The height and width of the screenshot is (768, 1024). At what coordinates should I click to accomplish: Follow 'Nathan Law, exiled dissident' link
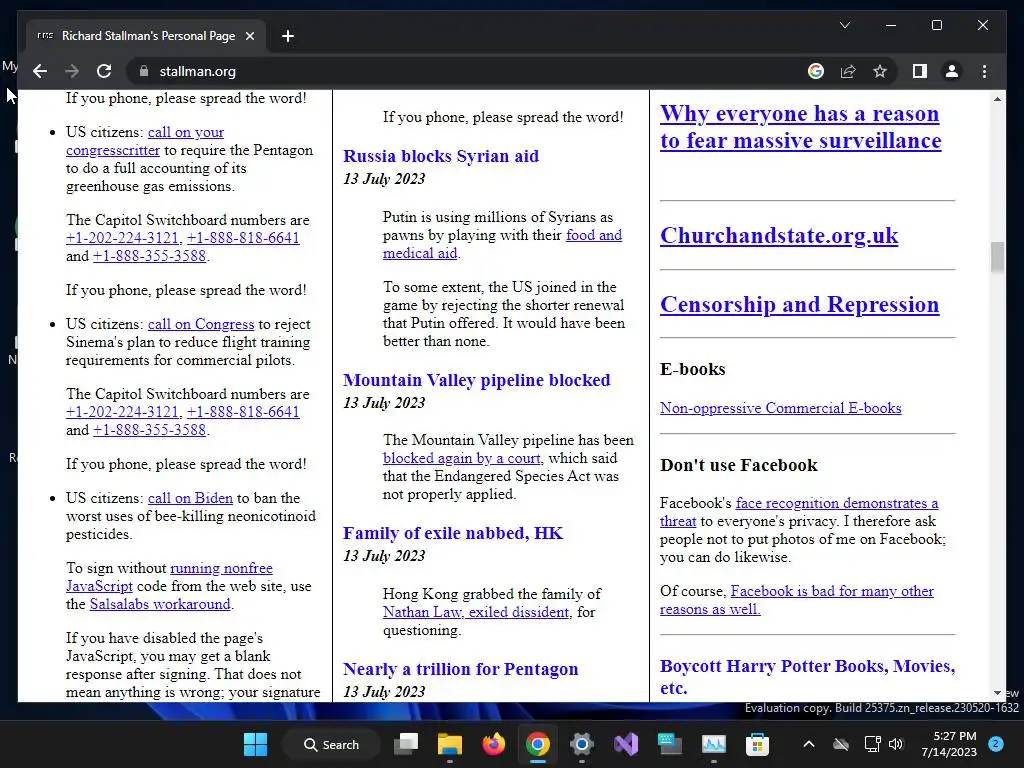pyautogui.click(x=476, y=612)
